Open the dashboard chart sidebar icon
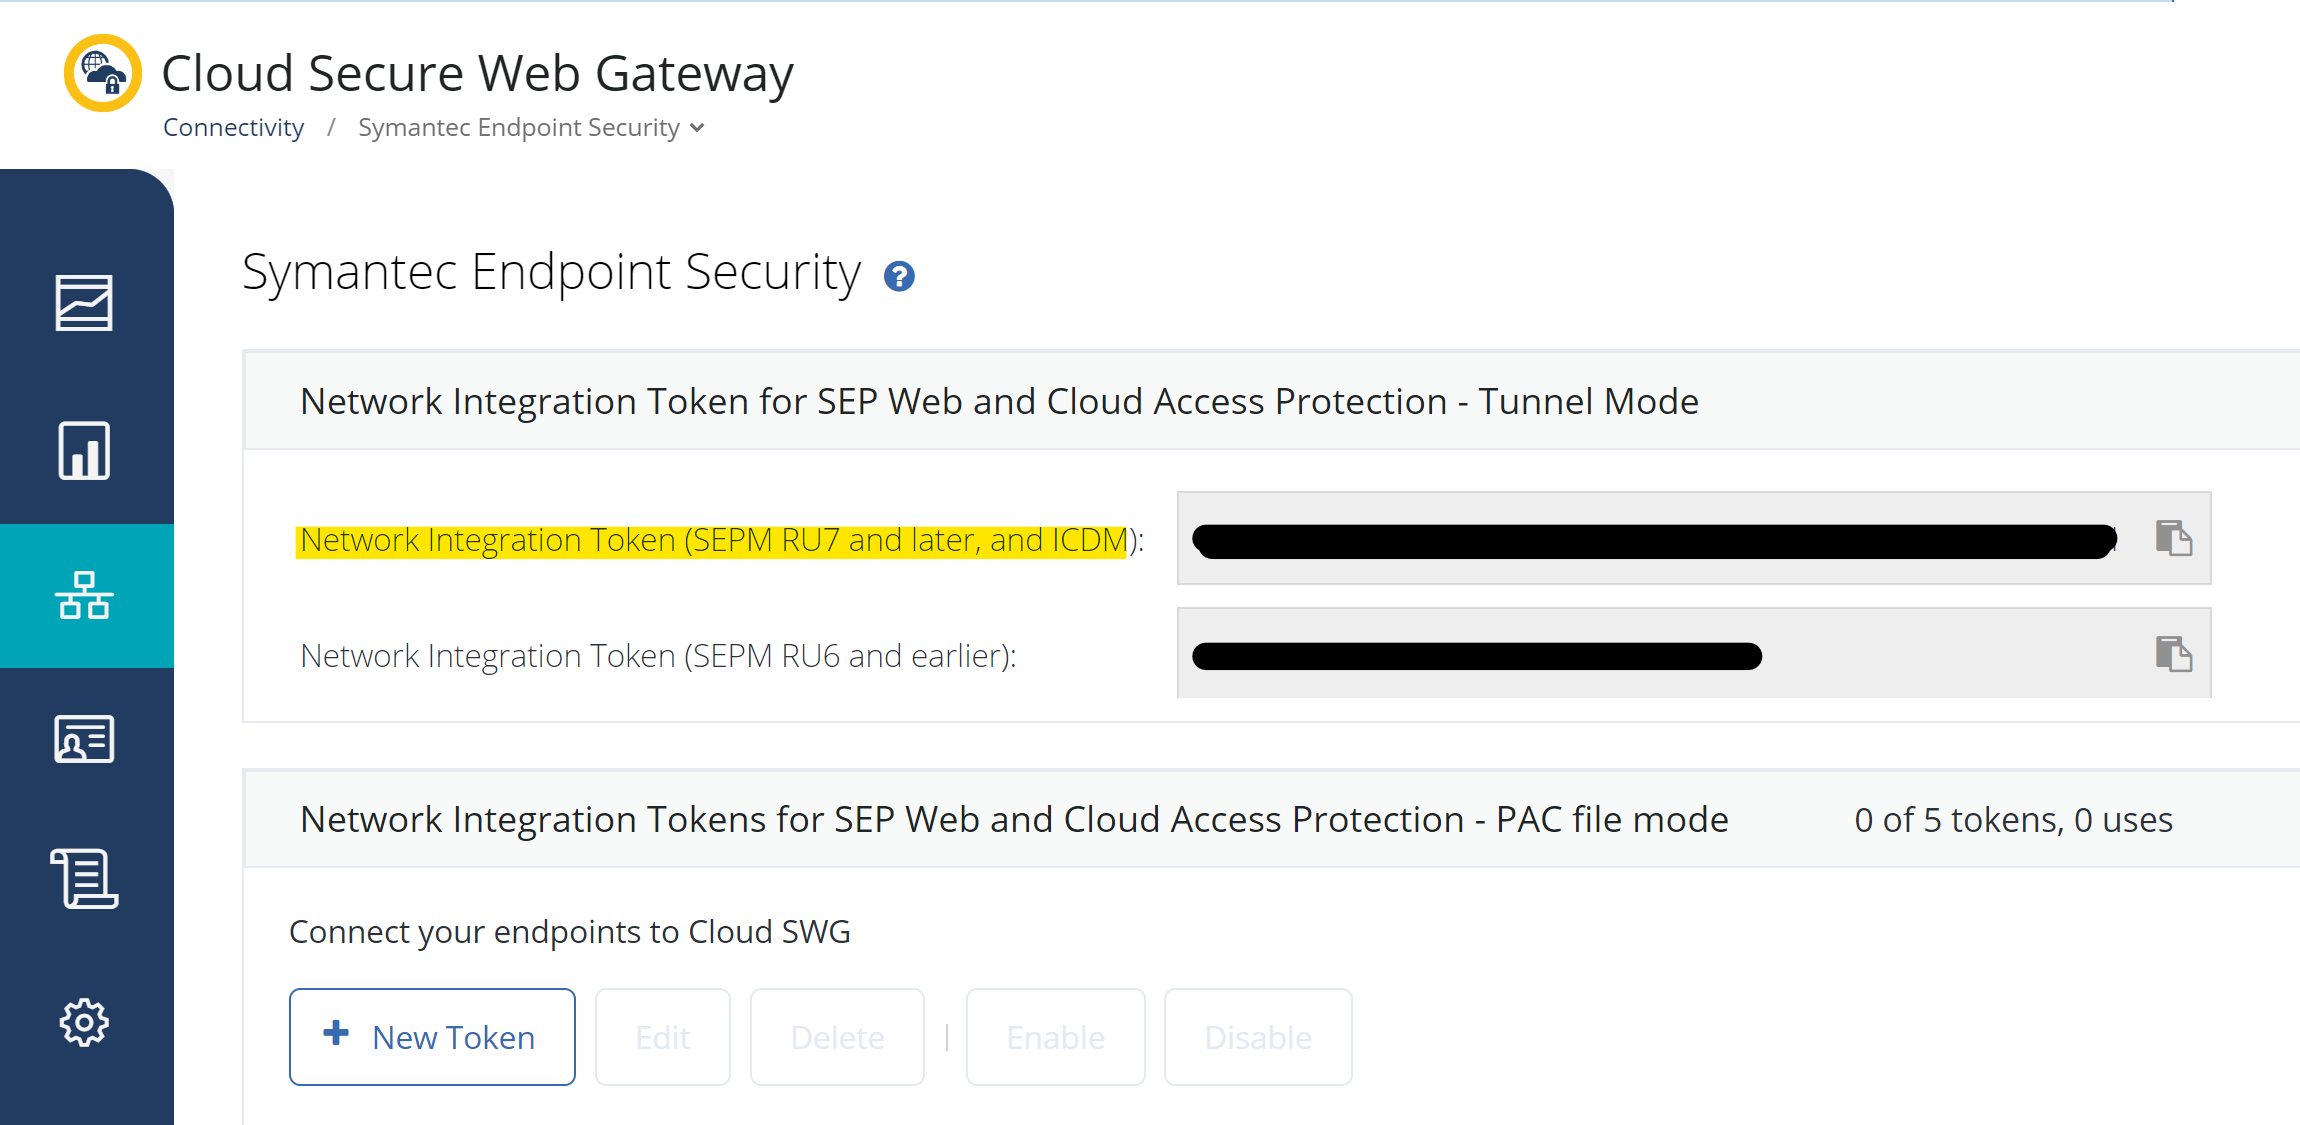The height and width of the screenshot is (1125, 2300). 84,302
